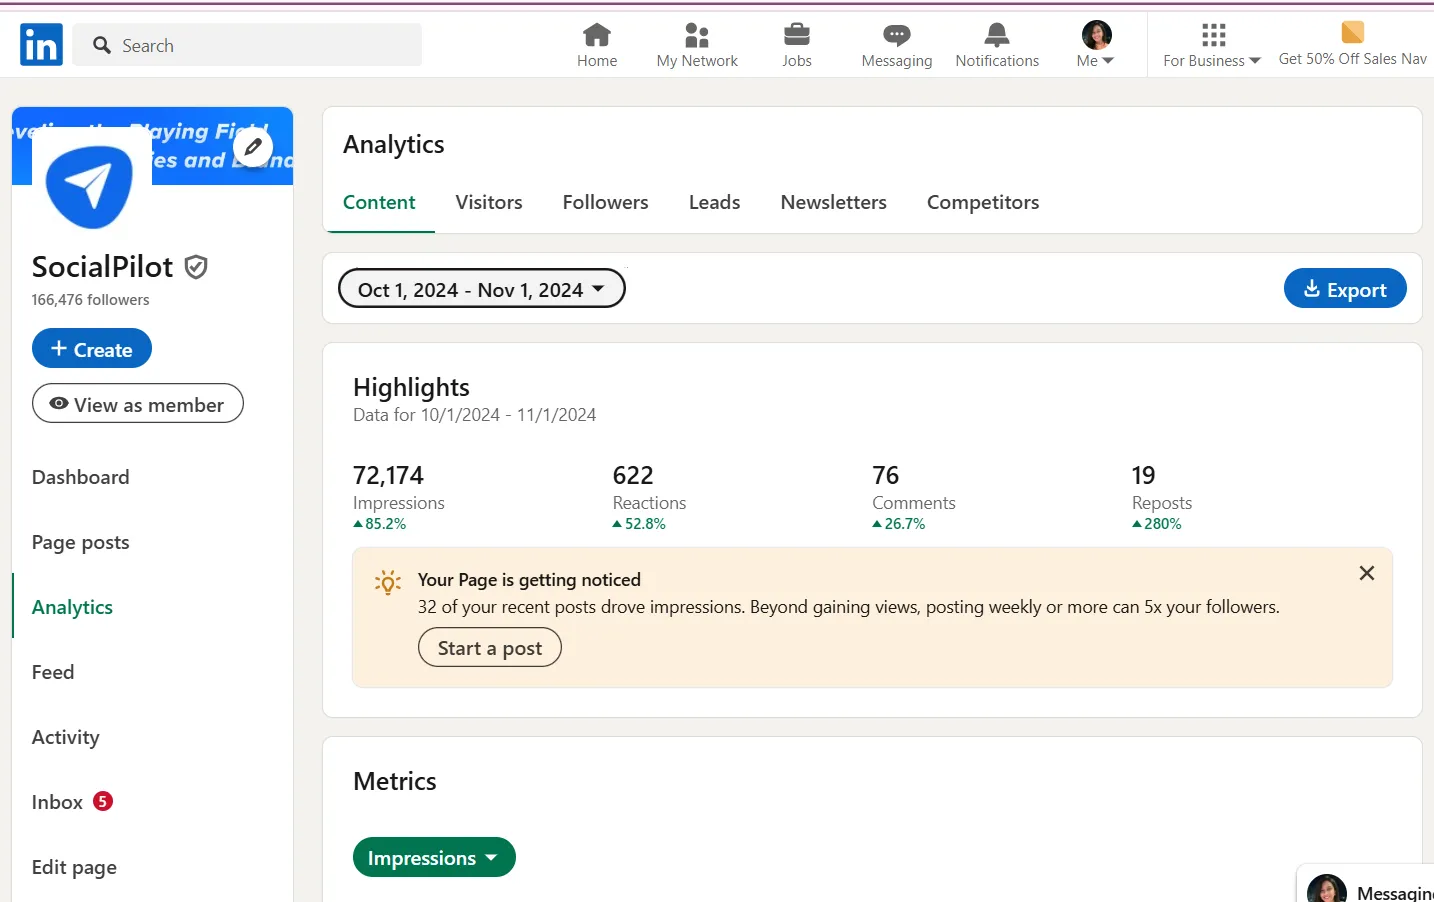Open the Messaging overlay at bottom
1434x902 pixels.
click(x=1367, y=885)
